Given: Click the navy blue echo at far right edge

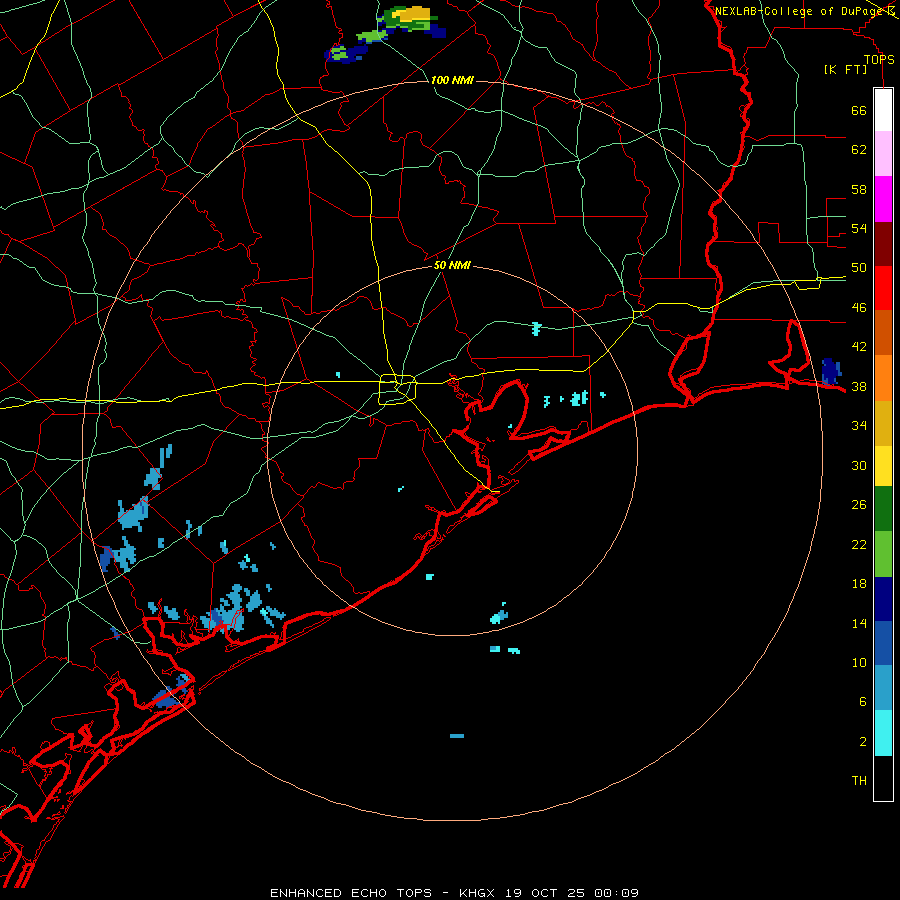Looking at the screenshot, I should click(831, 371).
